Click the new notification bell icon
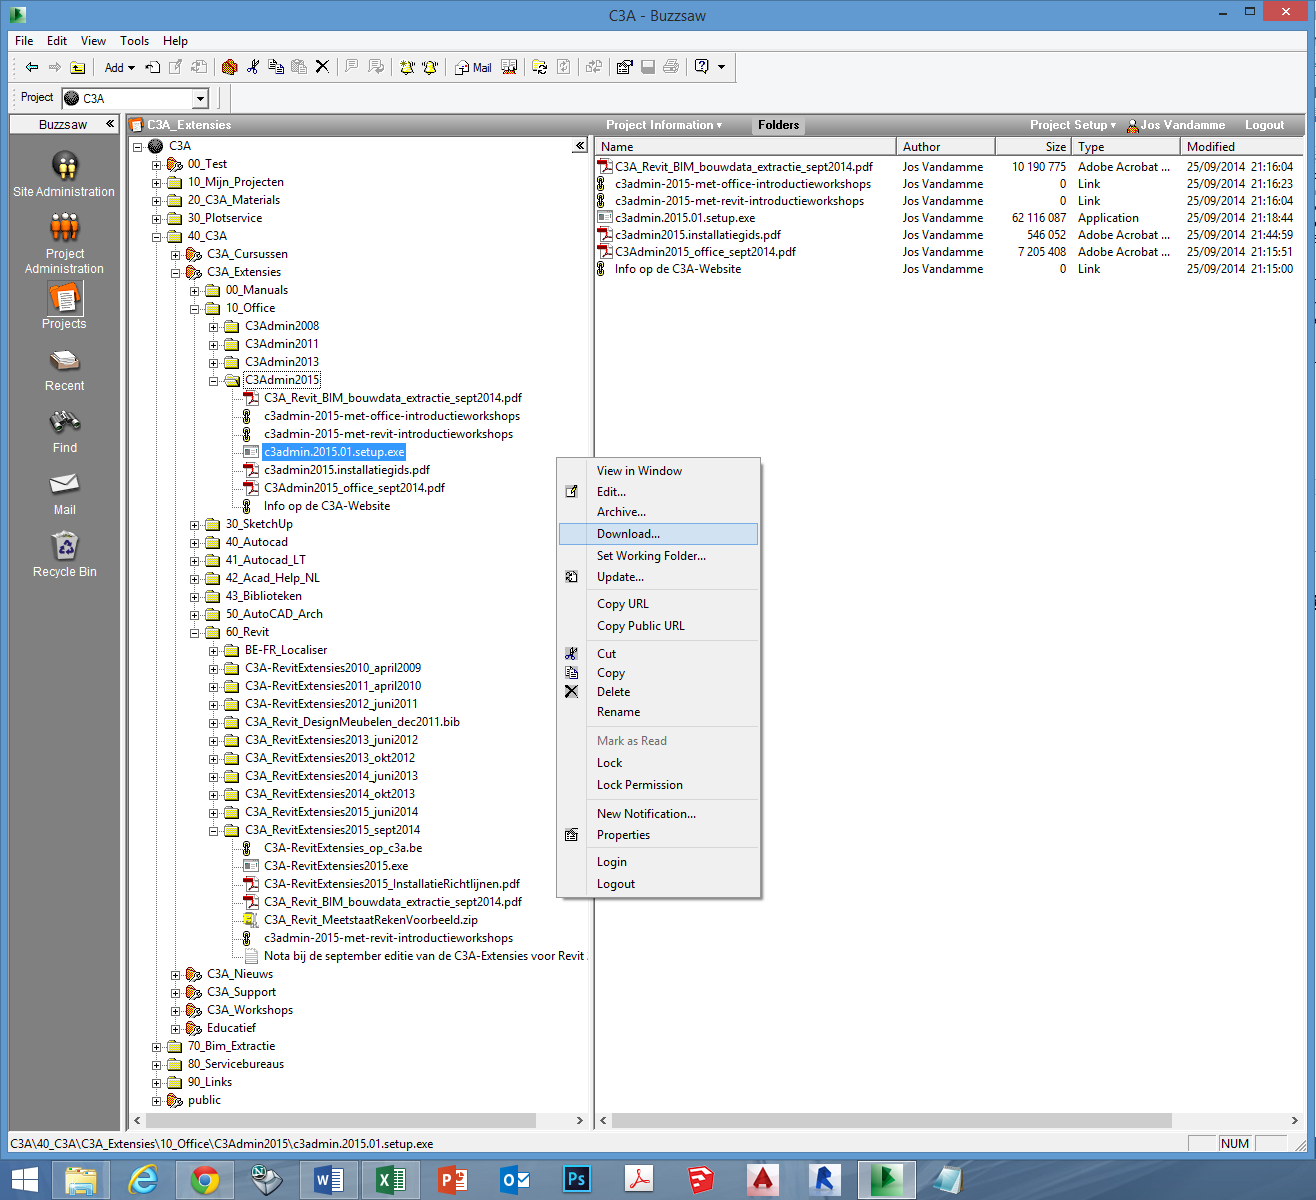1316x1200 pixels. (407, 67)
